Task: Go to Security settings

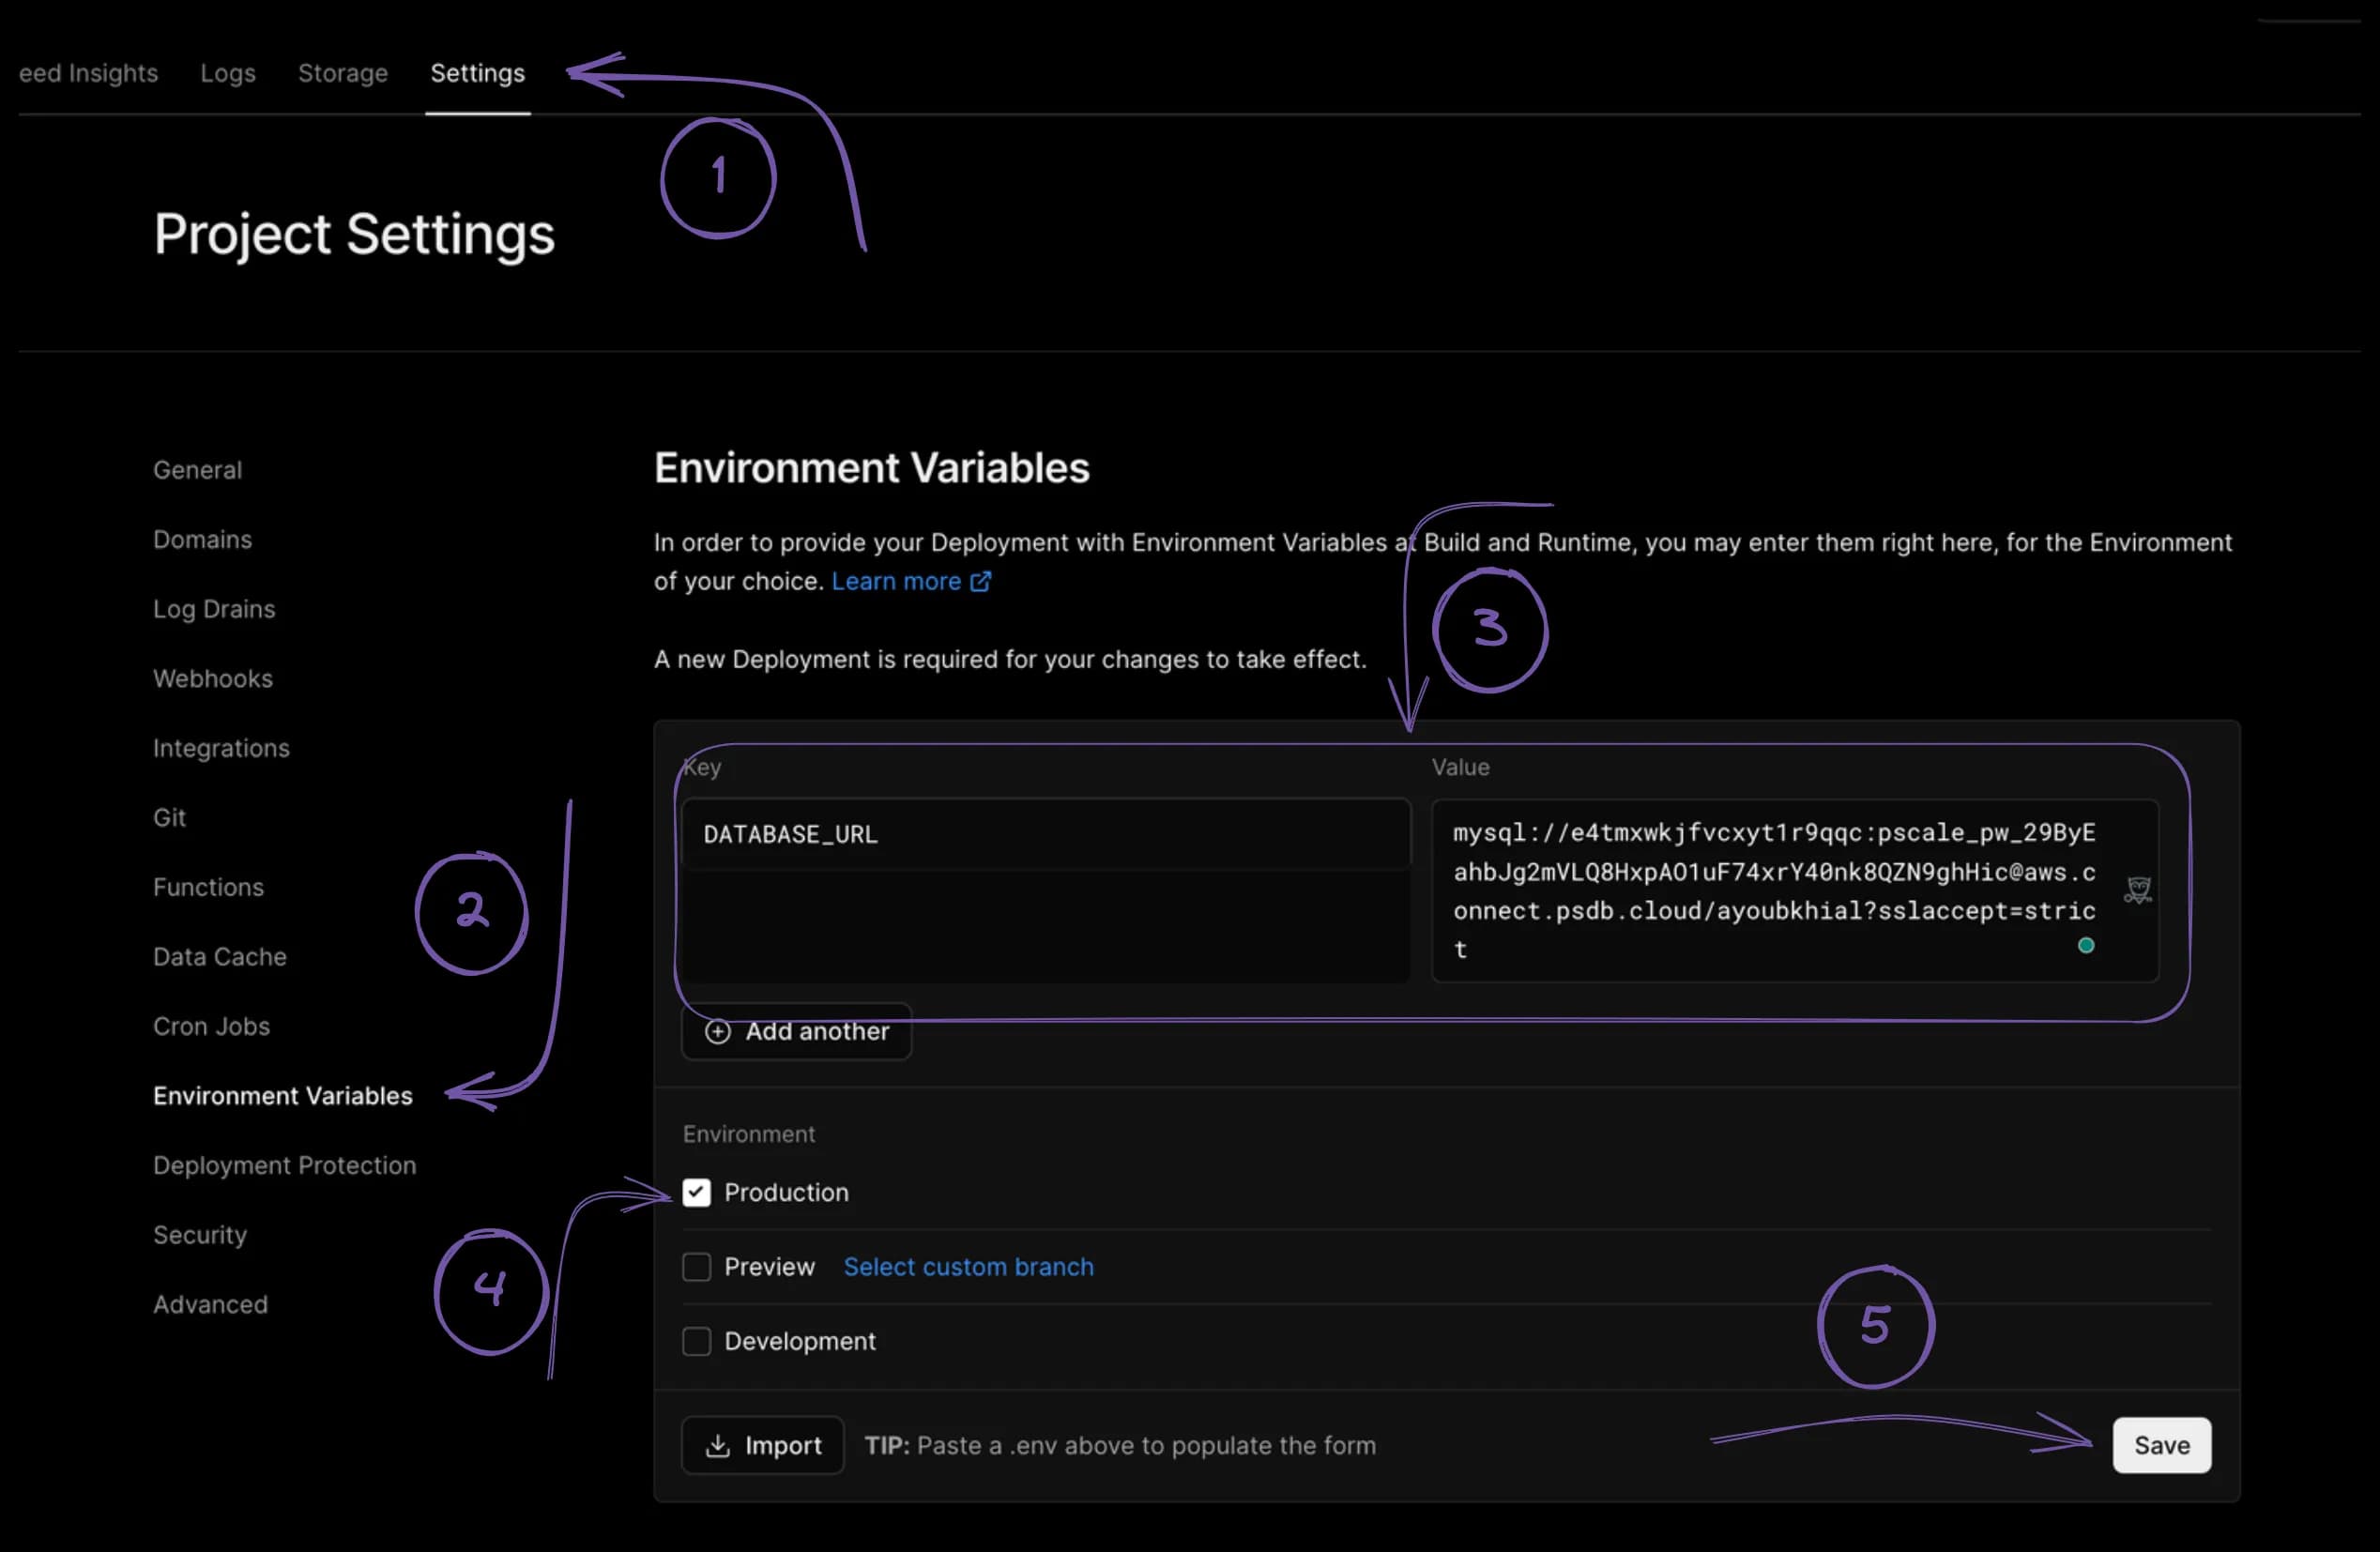Action: tap(200, 1235)
